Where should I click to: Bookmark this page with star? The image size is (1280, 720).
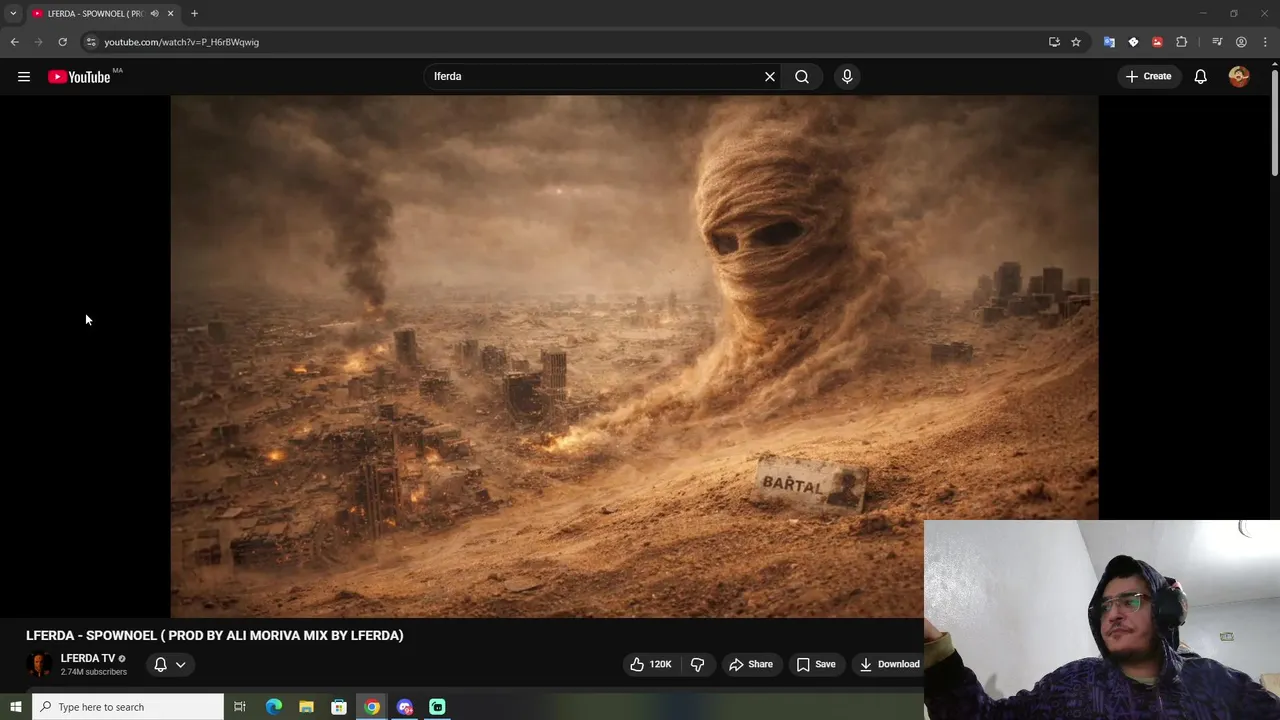[1076, 42]
